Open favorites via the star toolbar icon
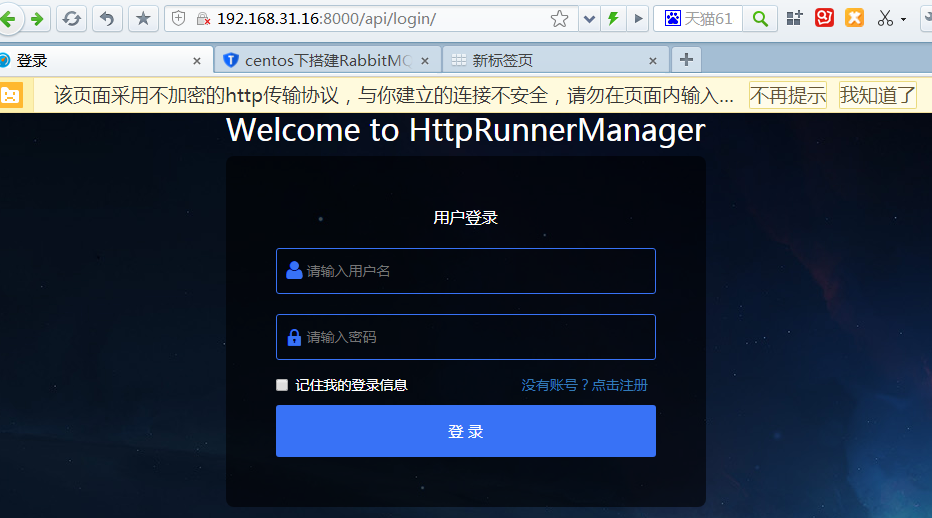Viewport: 932px width, 518px height. [143, 19]
